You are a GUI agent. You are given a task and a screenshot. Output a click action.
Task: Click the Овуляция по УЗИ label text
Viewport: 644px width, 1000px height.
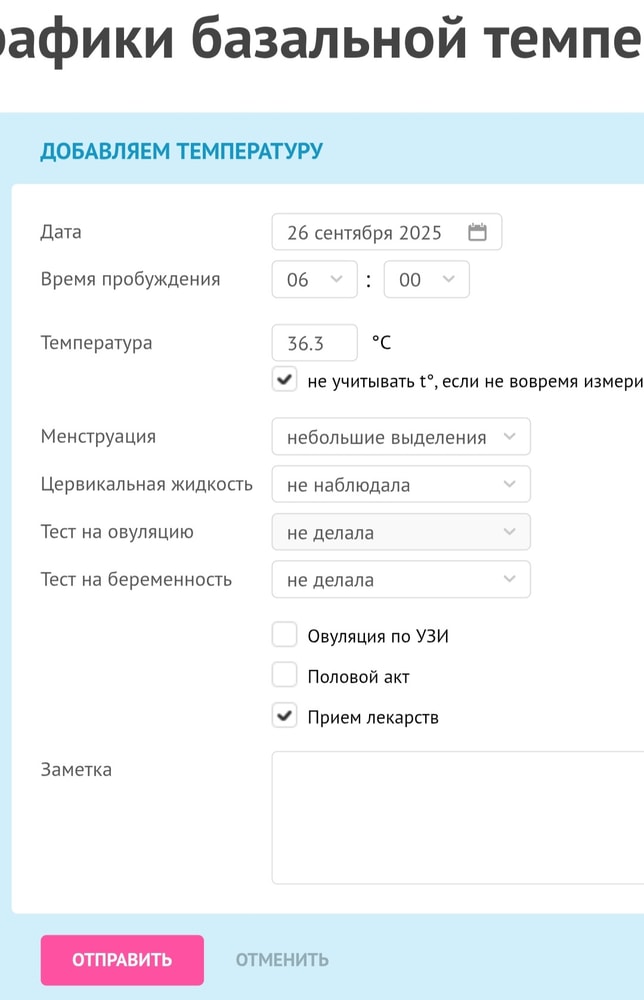tap(378, 636)
